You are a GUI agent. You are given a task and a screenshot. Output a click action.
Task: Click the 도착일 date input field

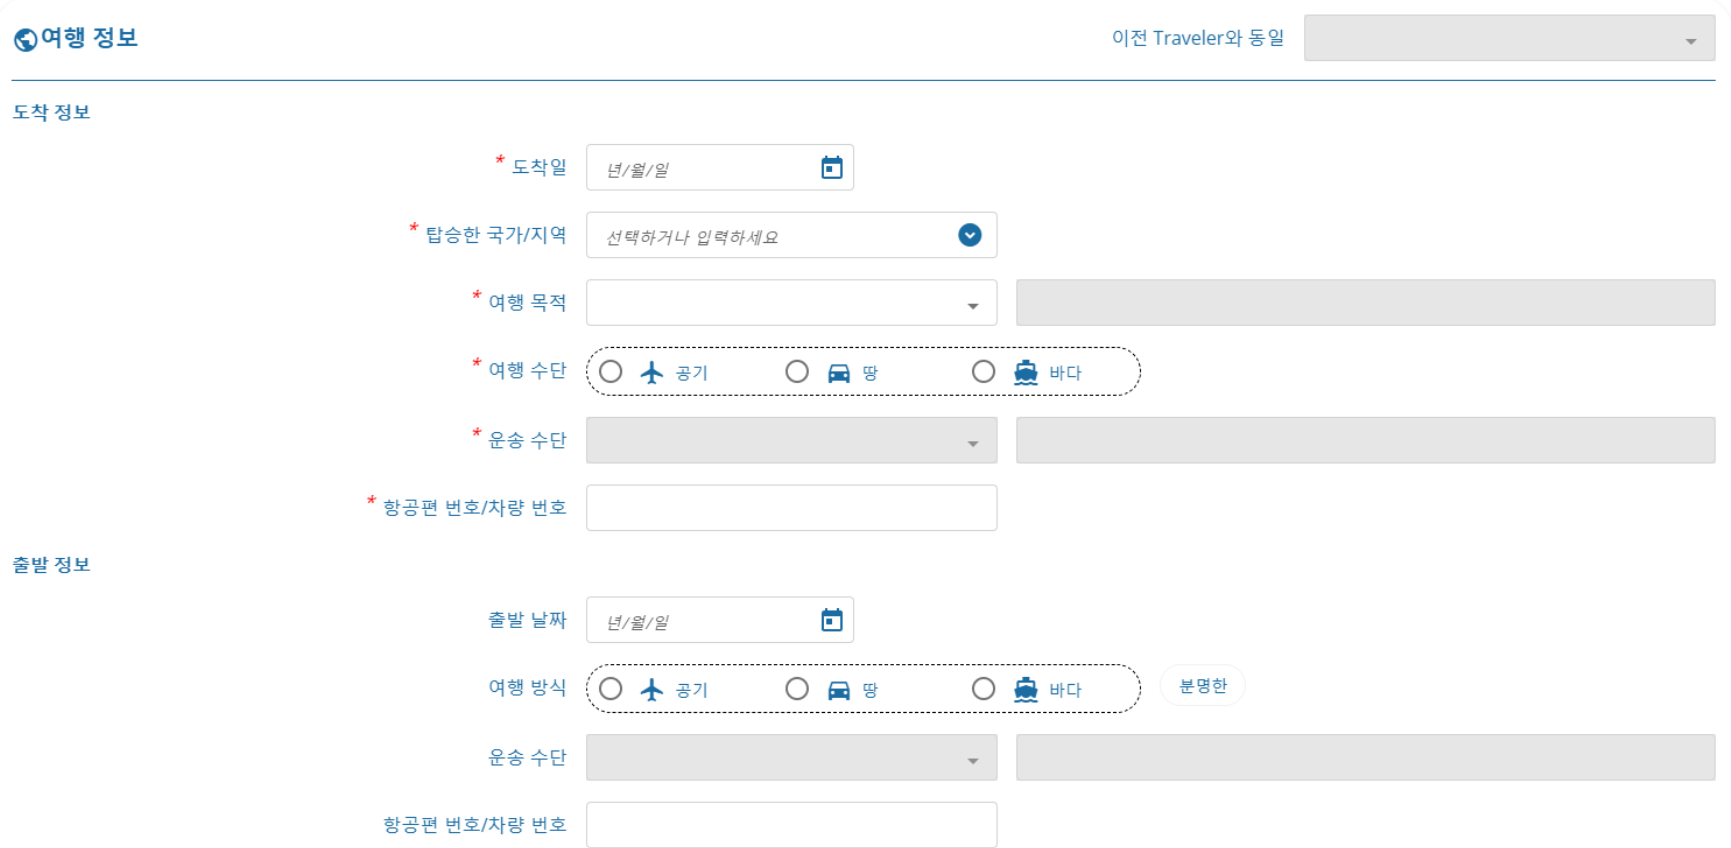719,168
